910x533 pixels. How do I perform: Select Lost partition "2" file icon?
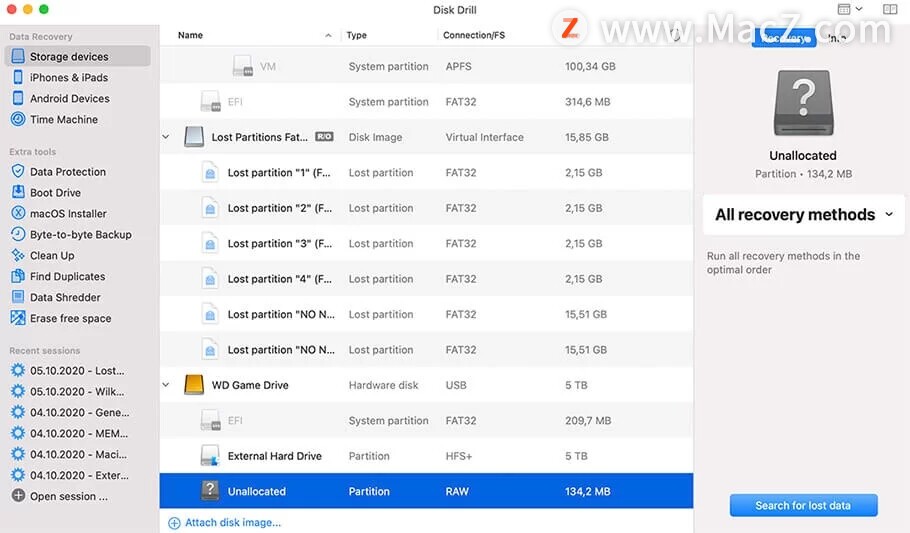coord(210,208)
